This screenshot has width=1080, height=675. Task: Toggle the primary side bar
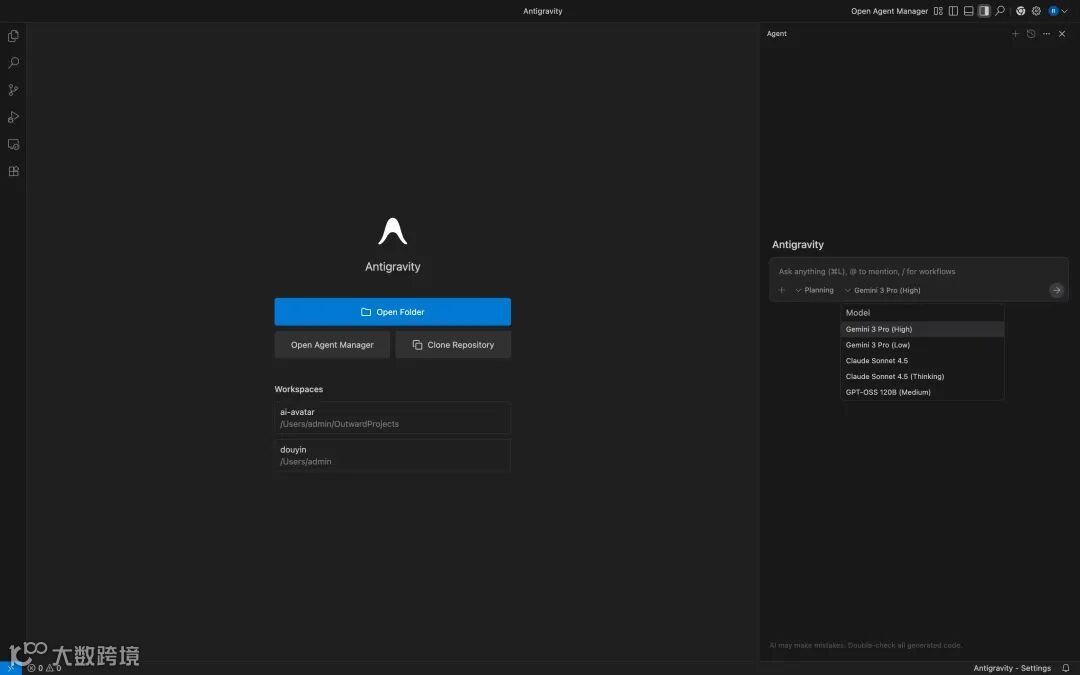[953, 11]
